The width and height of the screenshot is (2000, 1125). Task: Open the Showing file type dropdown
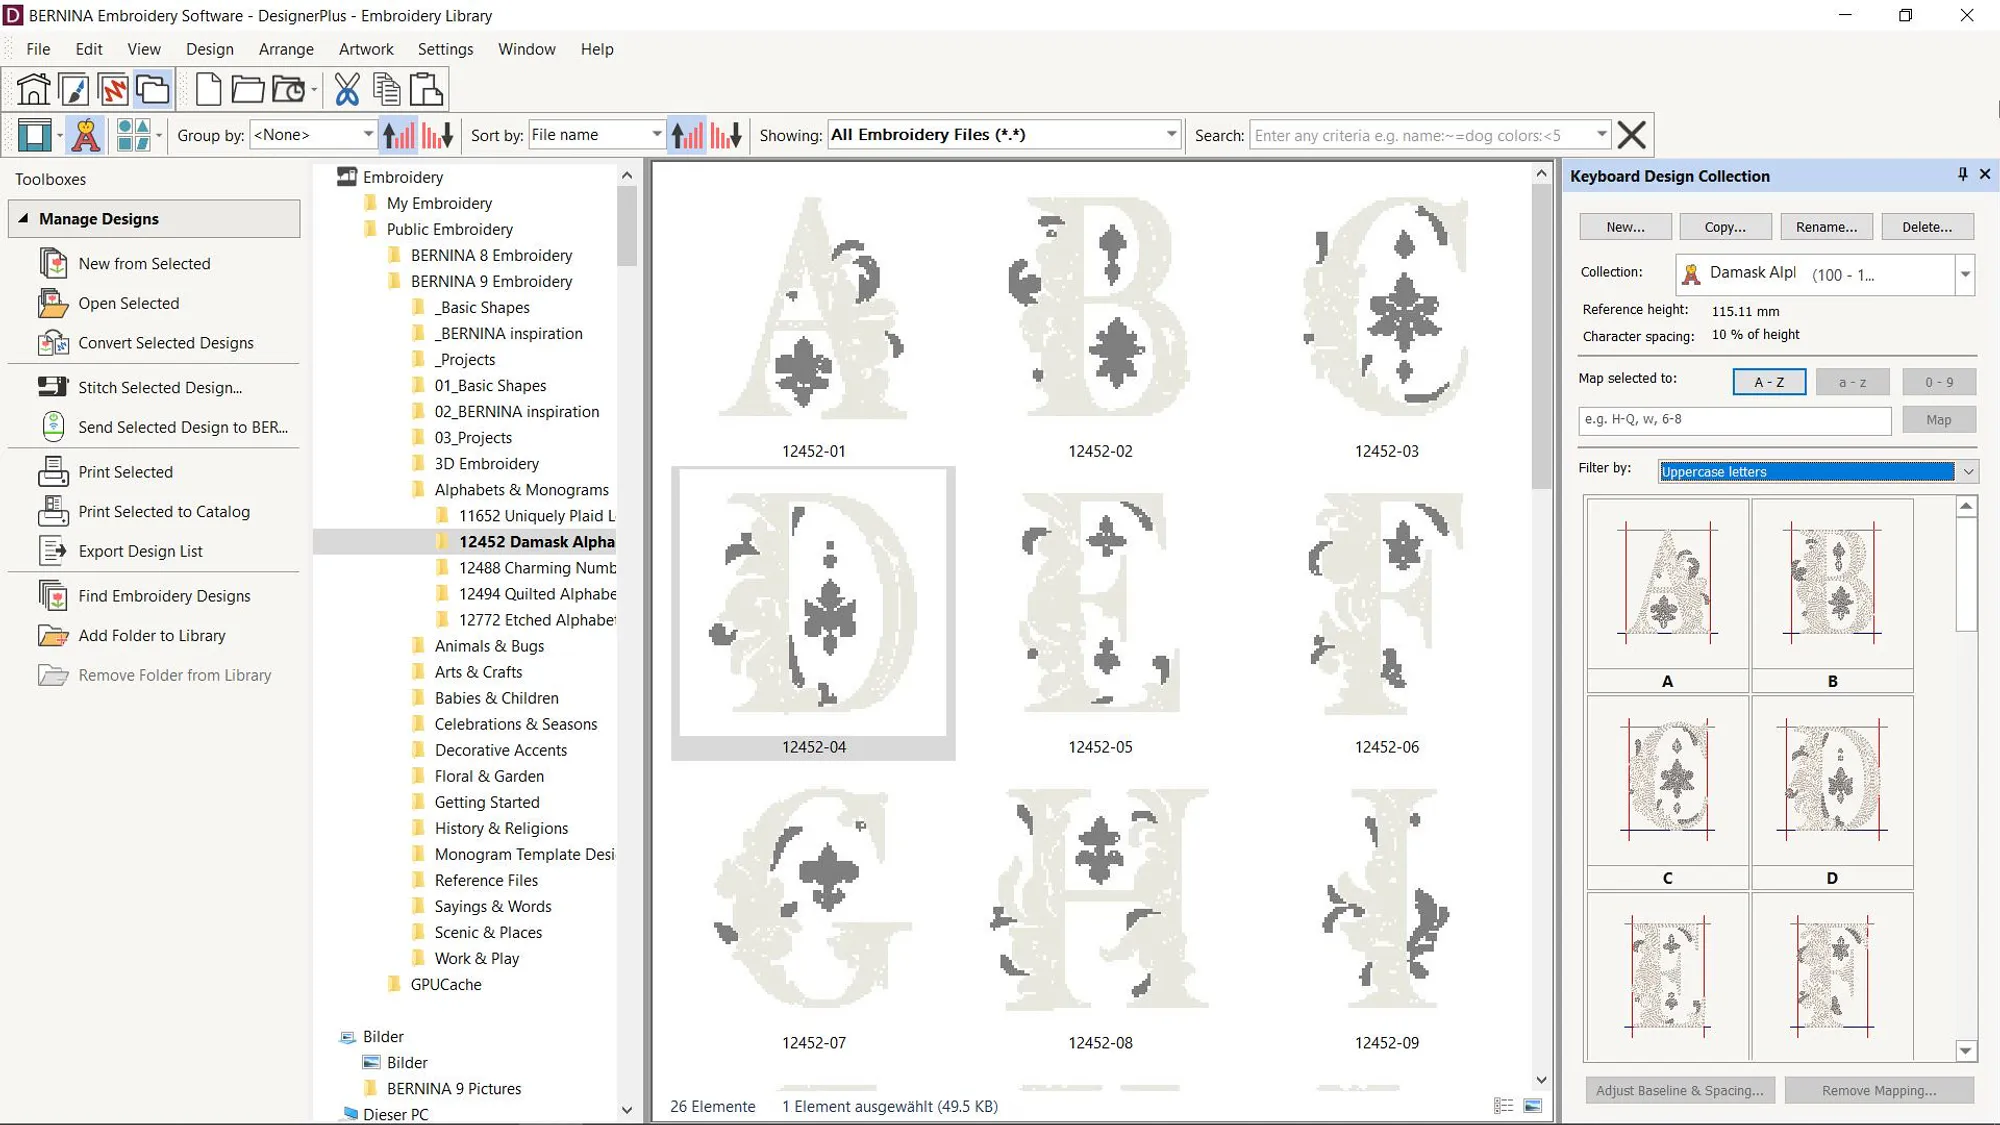(x=1170, y=135)
